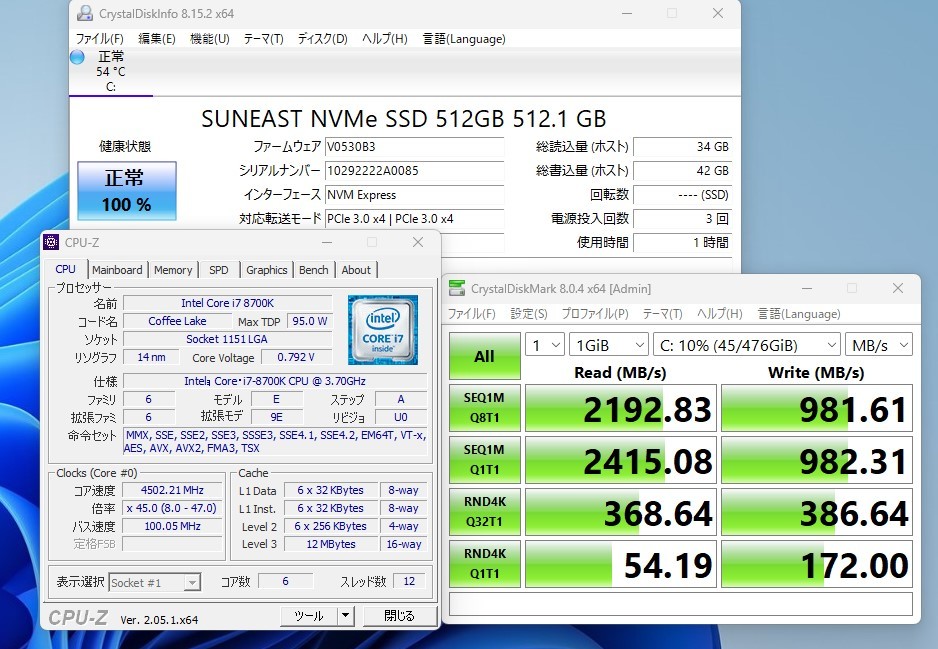Switch to the Mainboard tab in CPU-Z
The width and height of the screenshot is (938, 649).
coord(117,270)
